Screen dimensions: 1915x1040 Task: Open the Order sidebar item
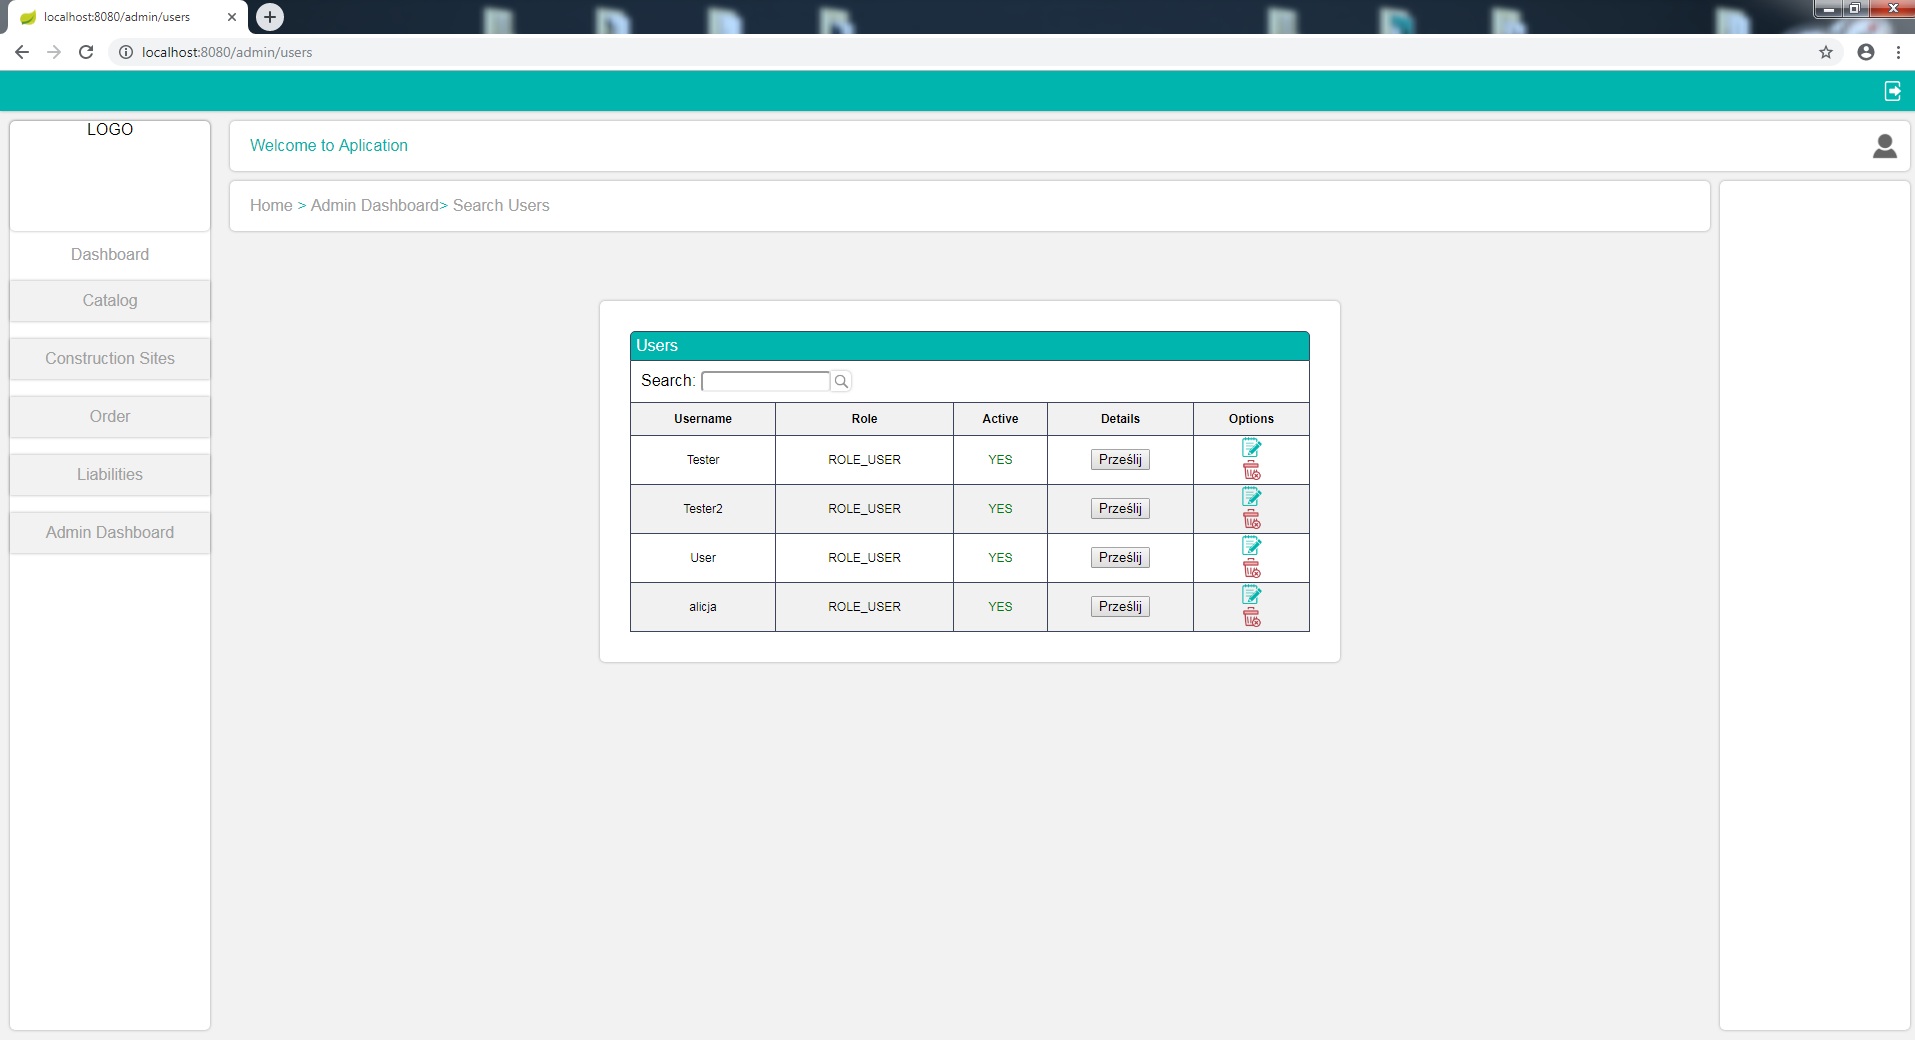click(x=110, y=417)
